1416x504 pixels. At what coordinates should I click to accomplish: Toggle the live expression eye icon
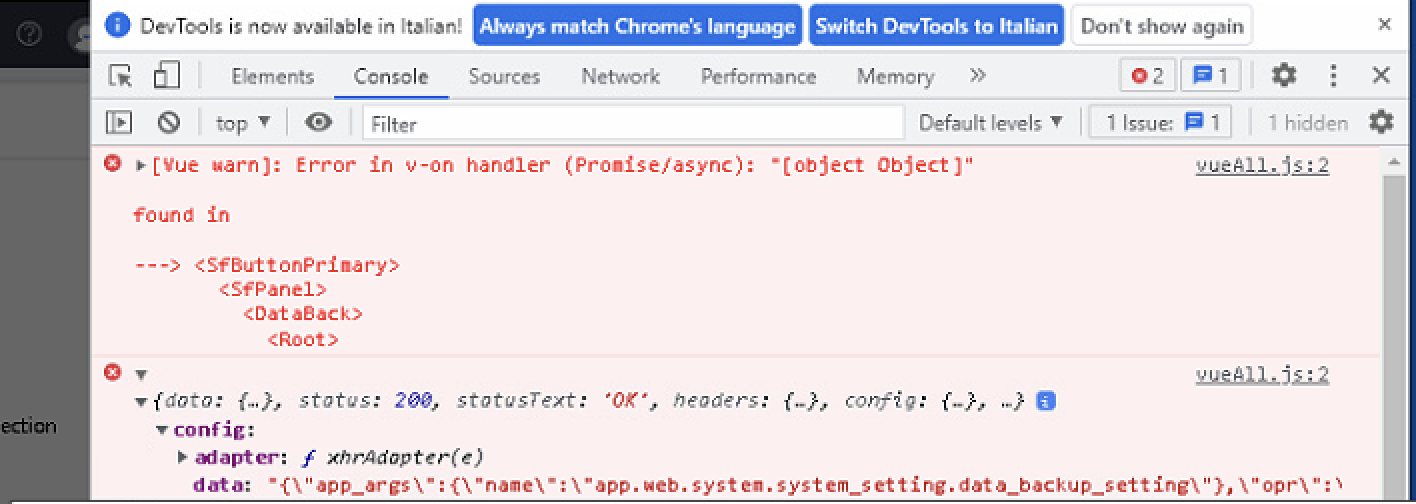(318, 123)
